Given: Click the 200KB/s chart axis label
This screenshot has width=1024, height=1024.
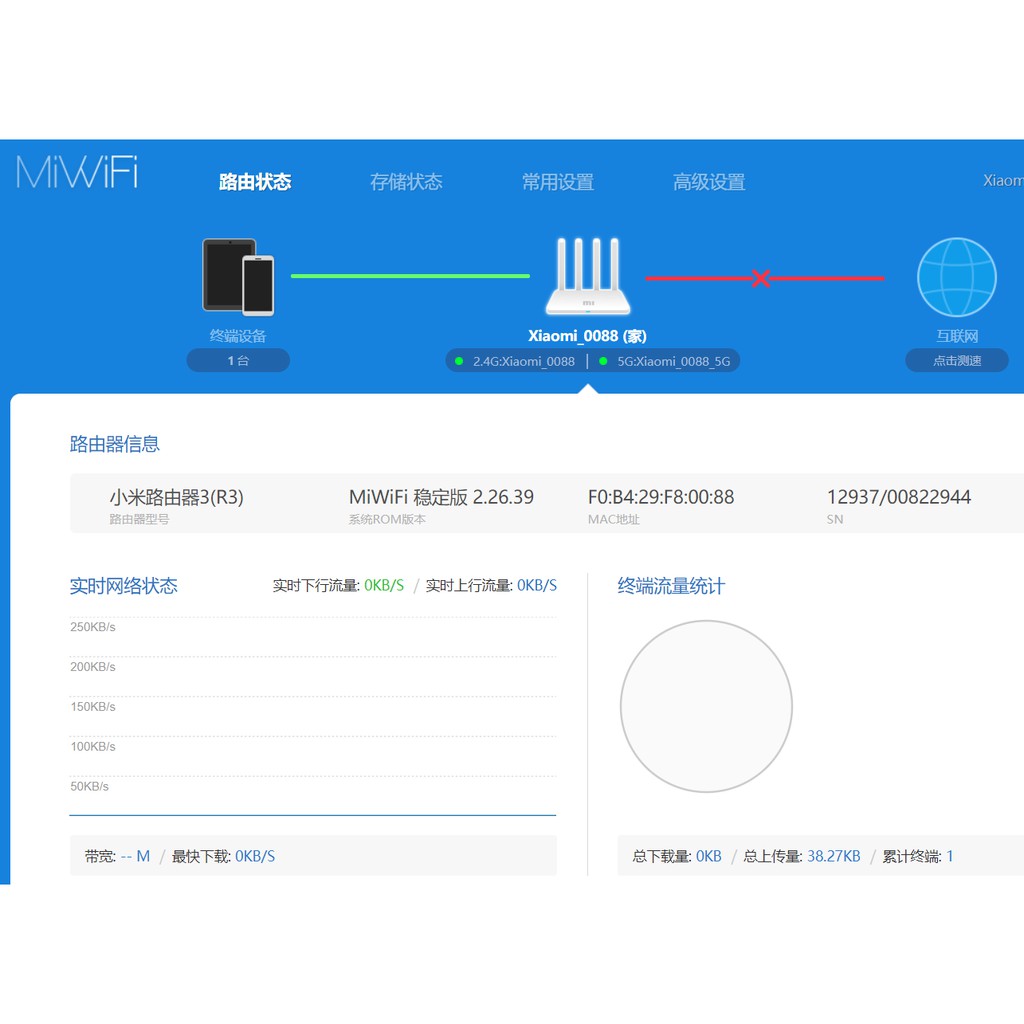Looking at the screenshot, I should [x=93, y=667].
